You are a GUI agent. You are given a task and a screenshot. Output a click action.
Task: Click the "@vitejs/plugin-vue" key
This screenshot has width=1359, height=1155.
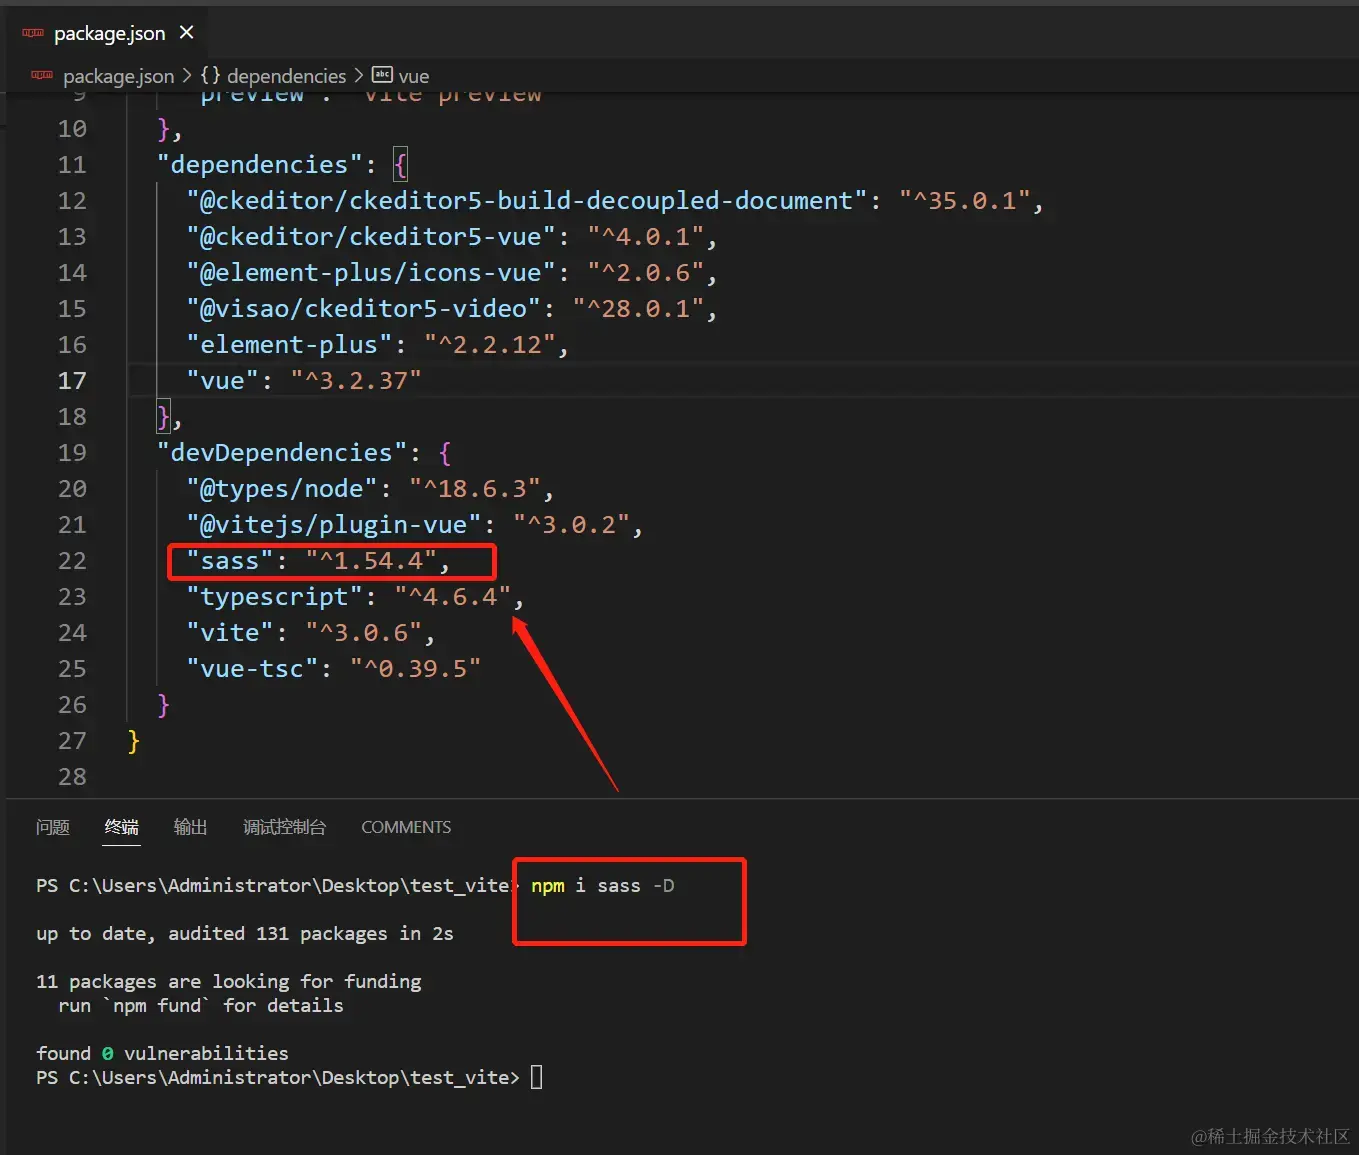[x=334, y=525]
